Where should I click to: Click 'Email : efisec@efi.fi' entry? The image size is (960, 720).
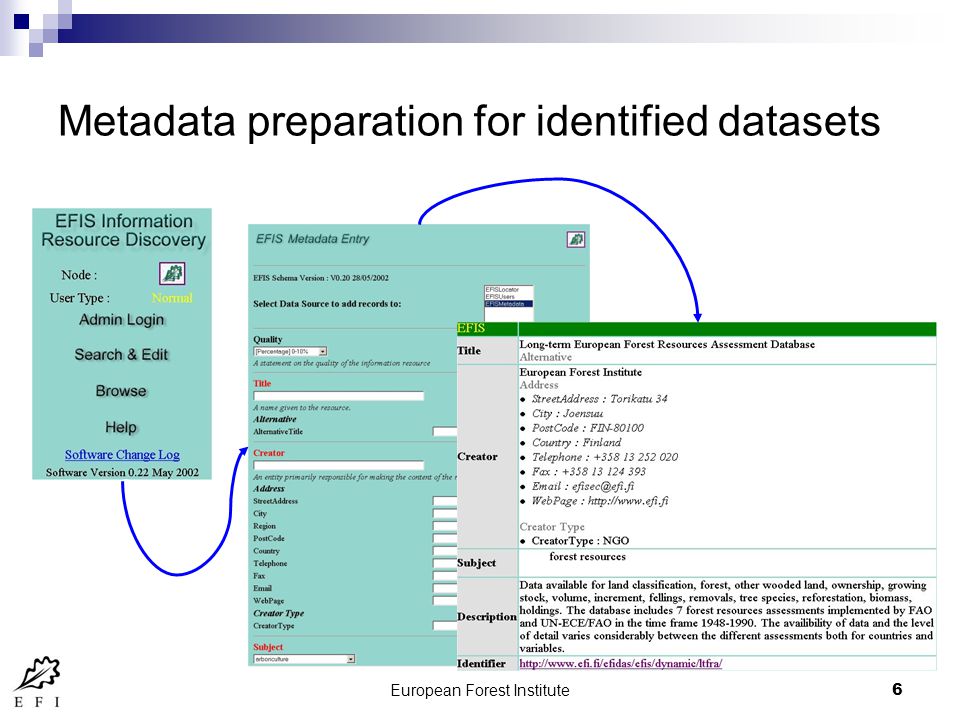coord(583,486)
